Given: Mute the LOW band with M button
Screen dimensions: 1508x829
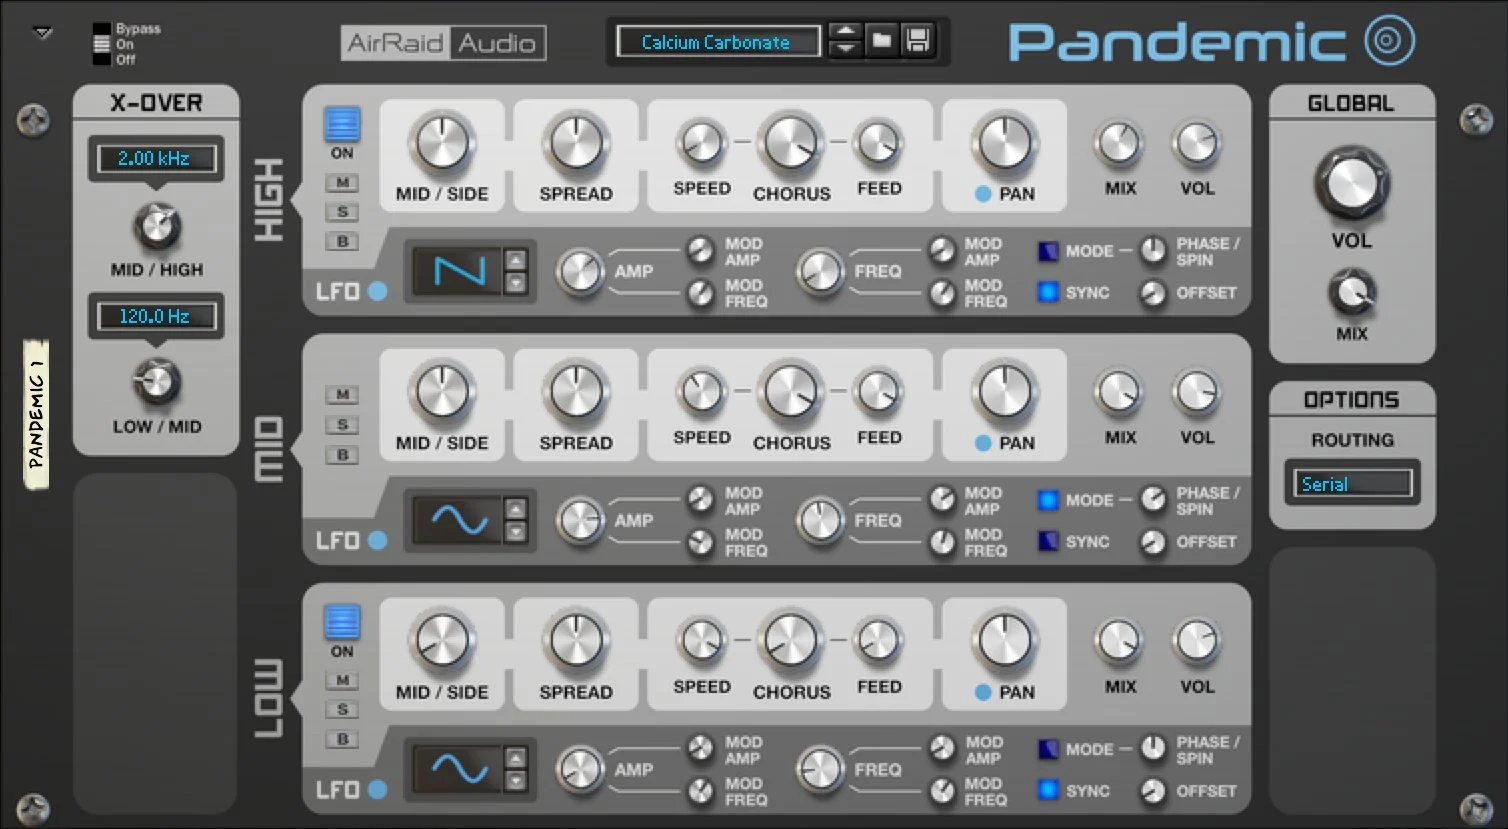Looking at the screenshot, I should point(342,681).
